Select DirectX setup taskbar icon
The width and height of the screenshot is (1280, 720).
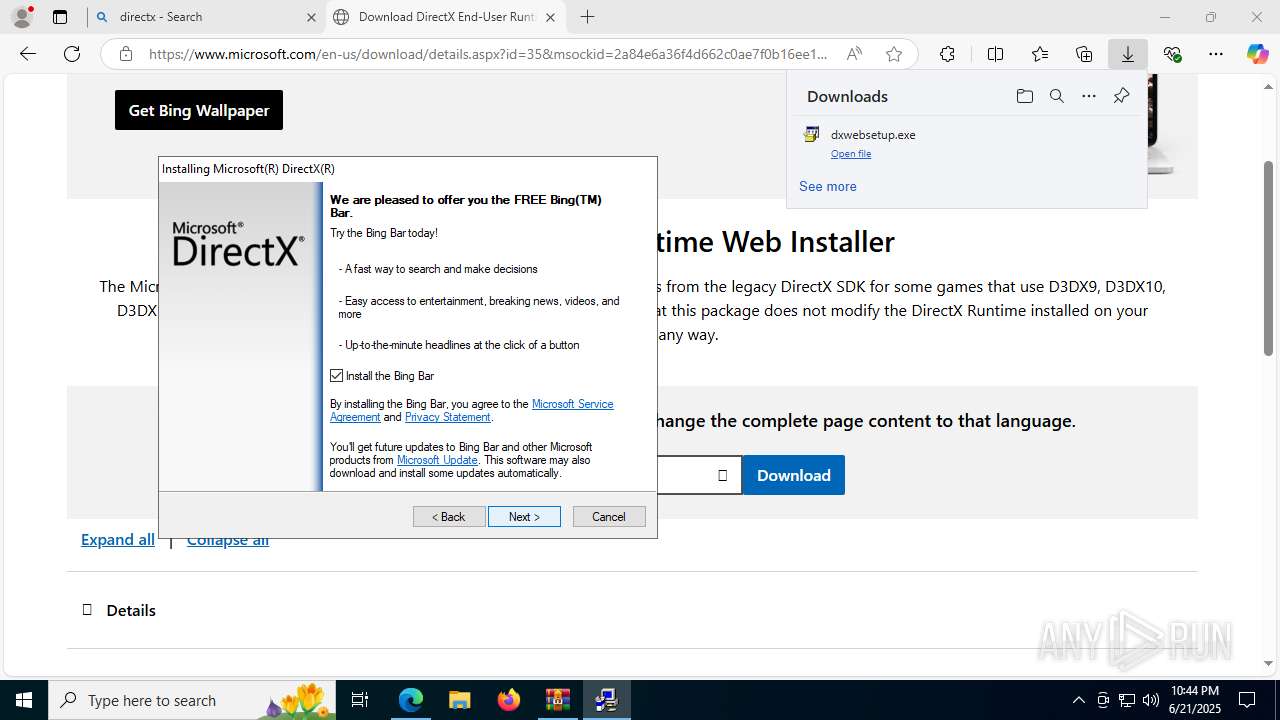pos(606,700)
